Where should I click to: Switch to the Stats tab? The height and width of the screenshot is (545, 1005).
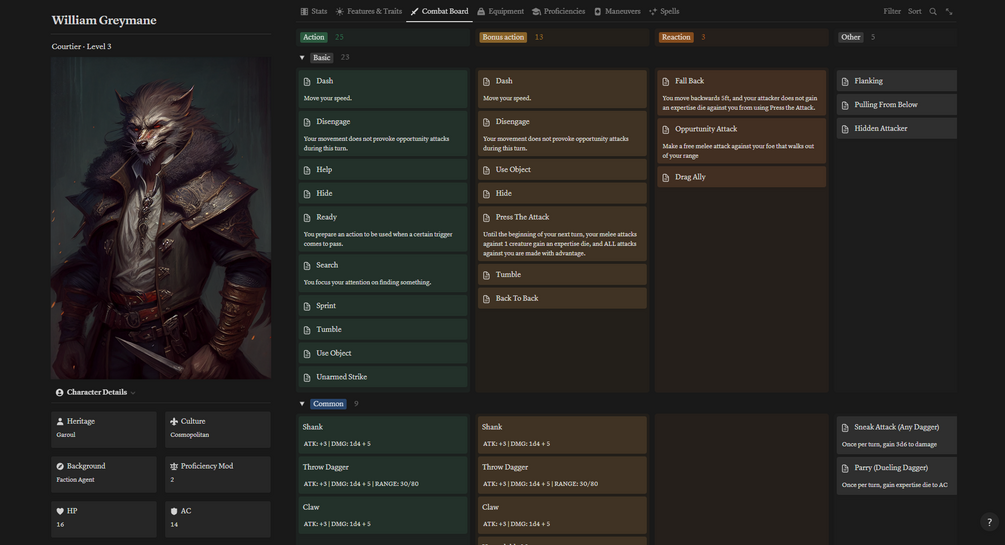click(x=313, y=12)
